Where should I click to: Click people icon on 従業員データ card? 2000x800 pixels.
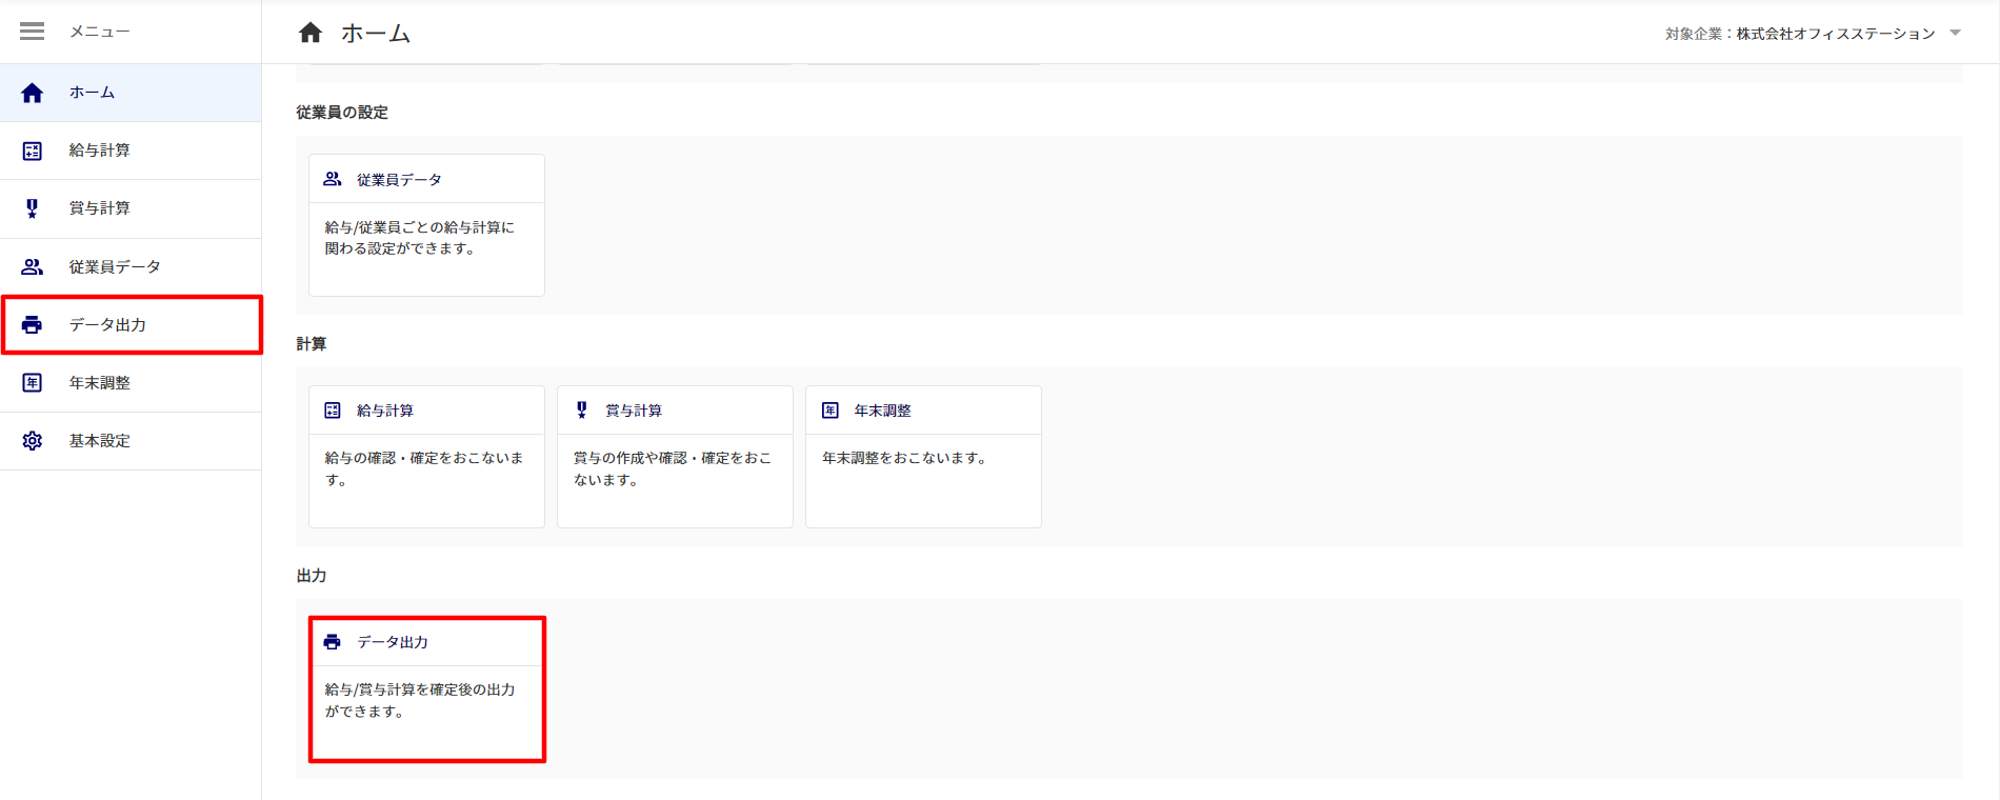tap(333, 179)
